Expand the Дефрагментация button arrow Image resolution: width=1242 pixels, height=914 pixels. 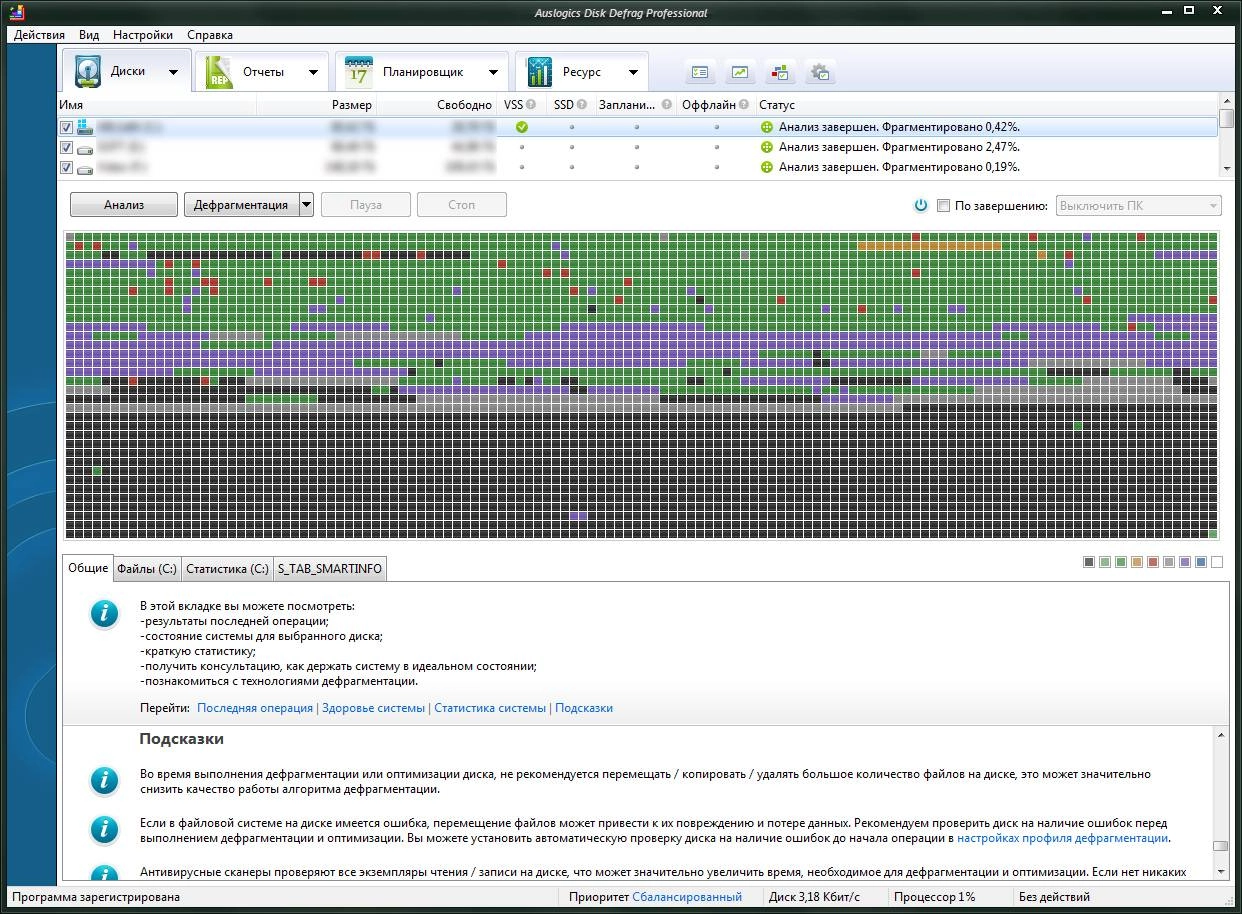(306, 204)
